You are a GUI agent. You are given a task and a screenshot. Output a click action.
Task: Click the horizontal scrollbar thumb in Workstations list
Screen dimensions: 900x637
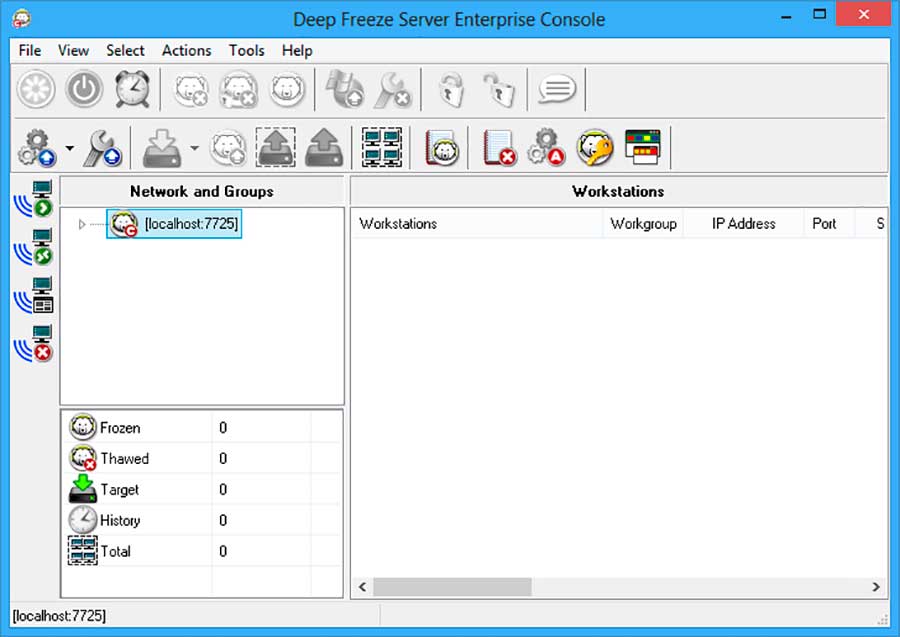(x=452, y=586)
